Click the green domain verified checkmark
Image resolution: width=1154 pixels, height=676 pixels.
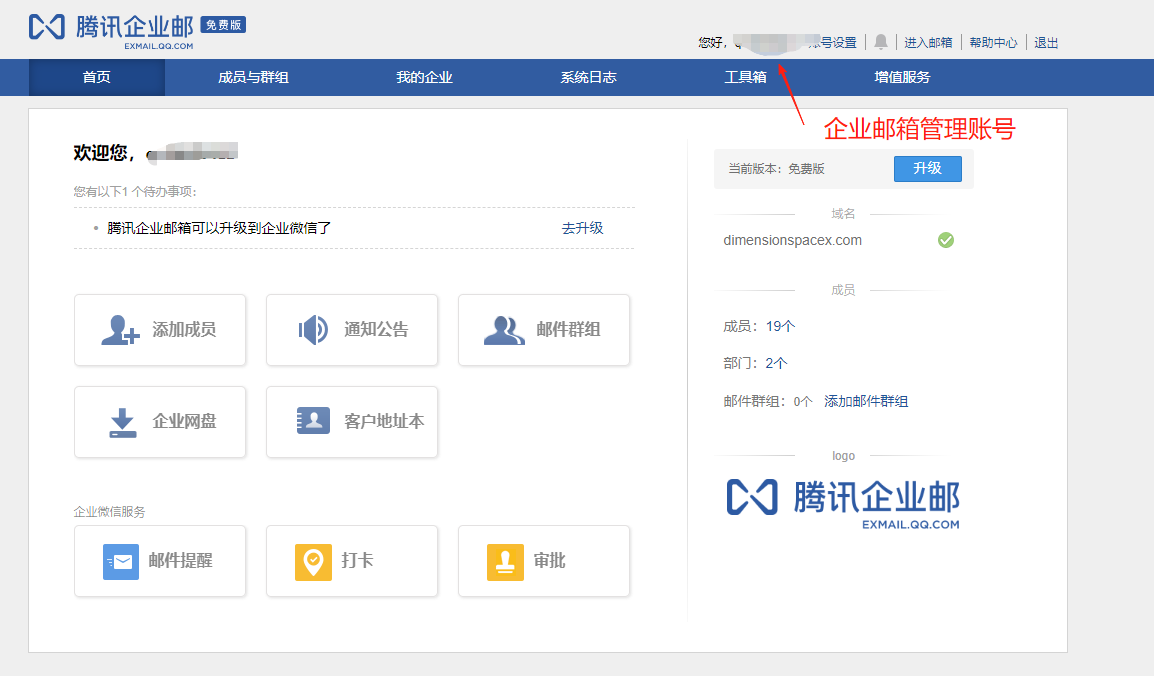tap(946, 240)
